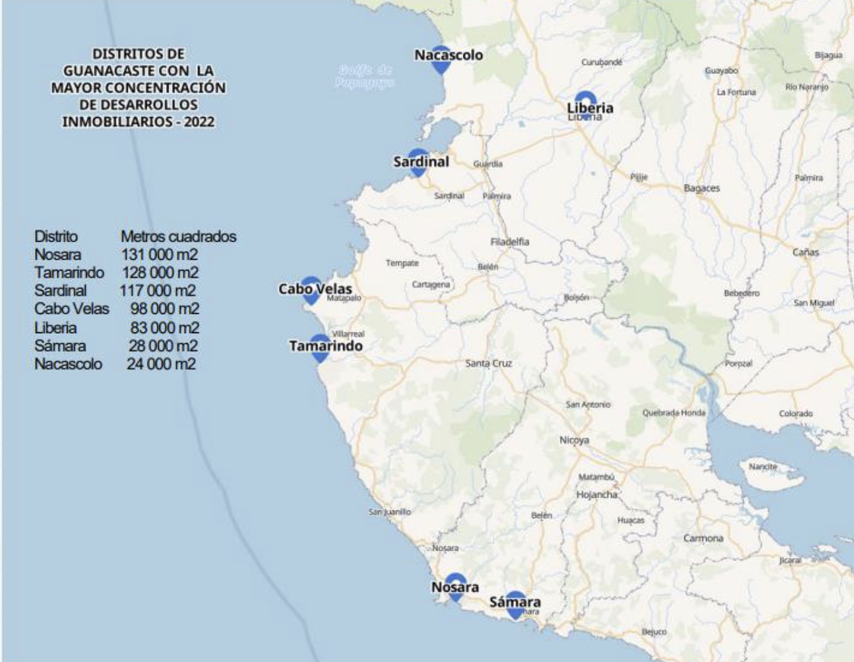Click the 'Metros cuadrados' column header
The height and width of the screenshot is (662, 854).
(x=178, y=237)
